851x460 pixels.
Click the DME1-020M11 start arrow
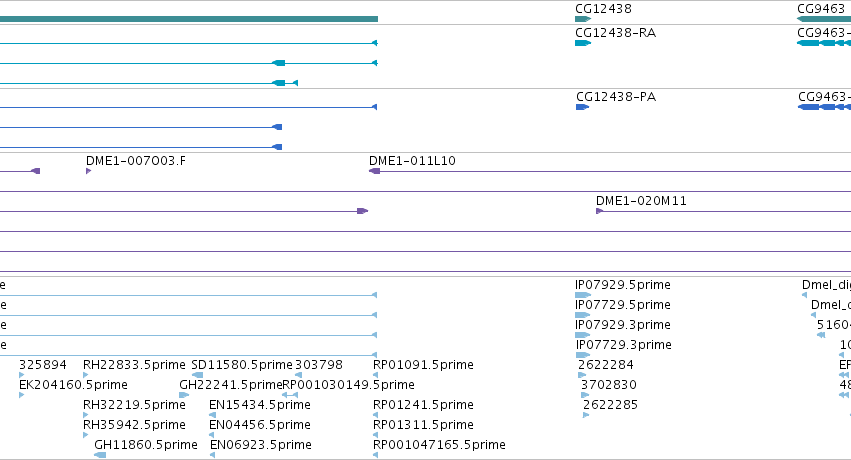[599, 211]
